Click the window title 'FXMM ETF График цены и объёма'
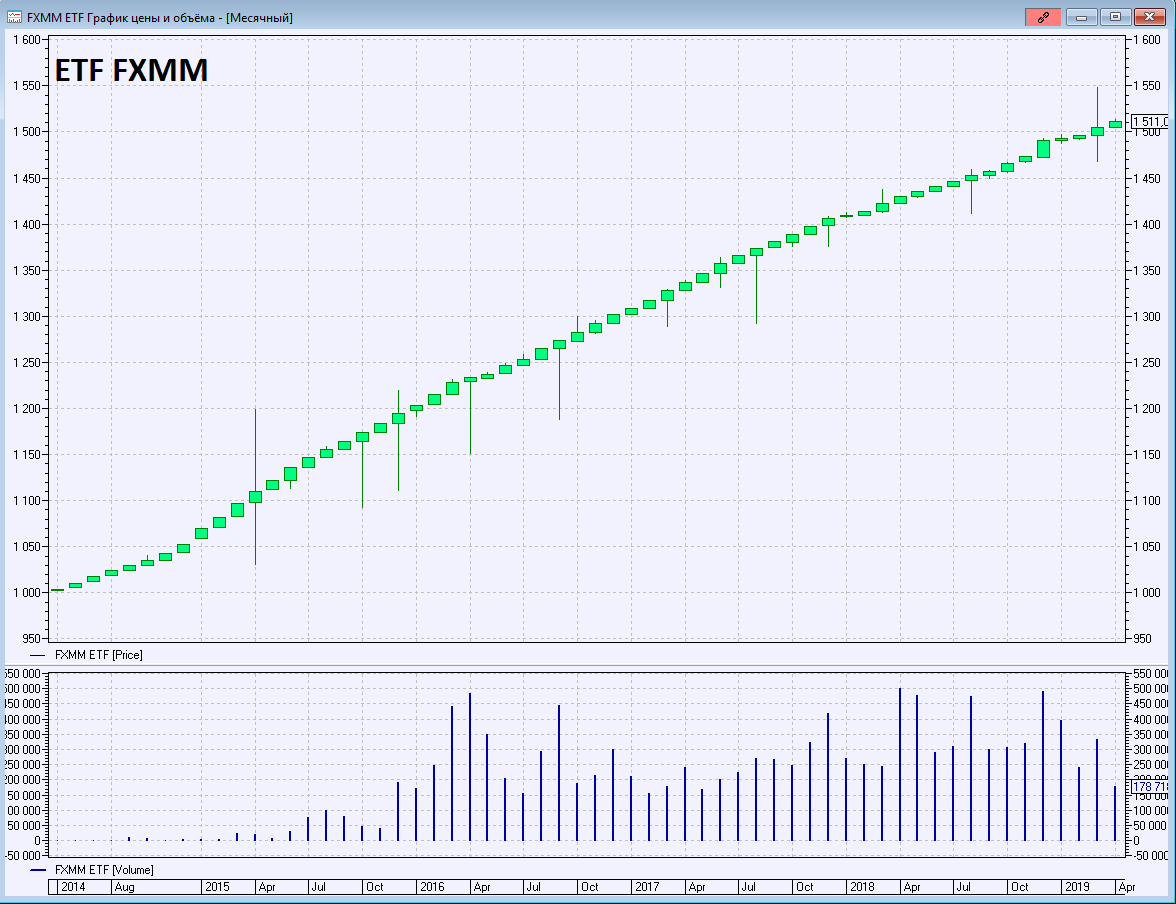The image size is (1176, 904). (x=121, y=17)
